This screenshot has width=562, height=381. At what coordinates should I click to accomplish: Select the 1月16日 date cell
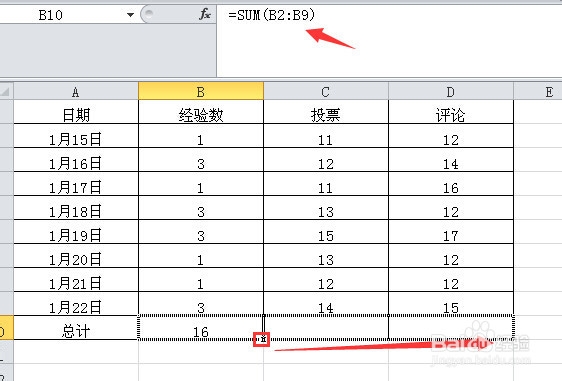(76, 160)
